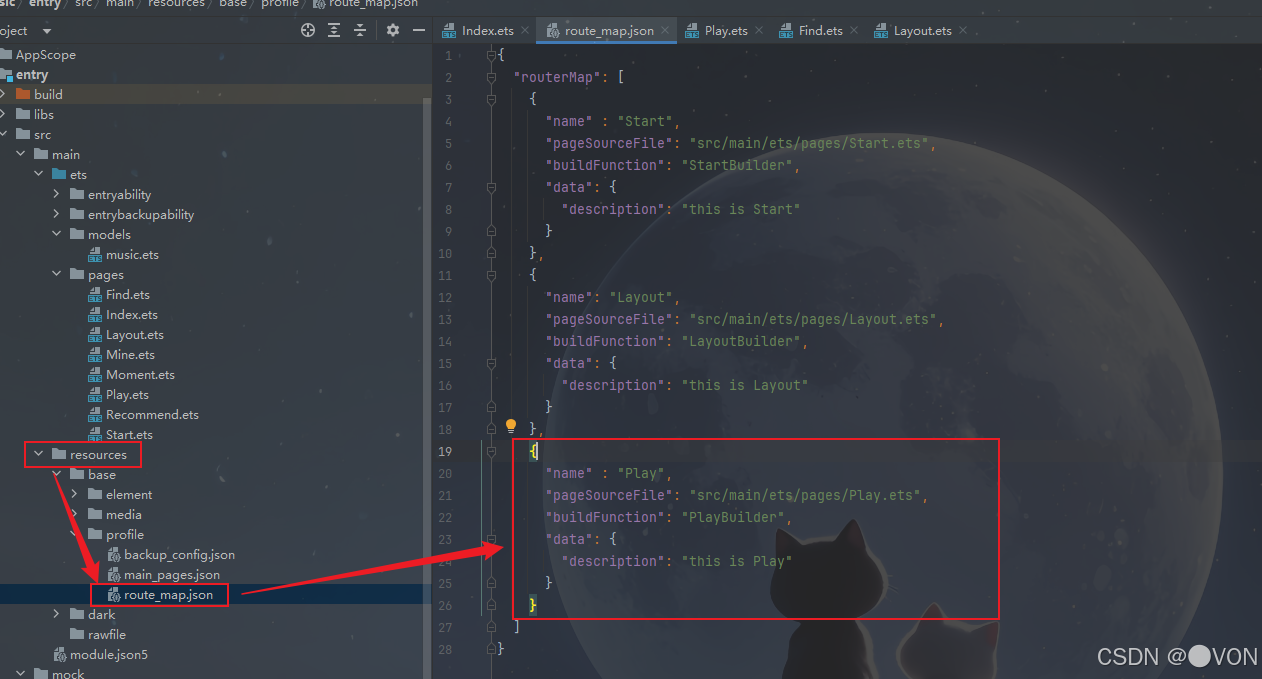Click the Mine.ets file icon

tap(95, 354)
